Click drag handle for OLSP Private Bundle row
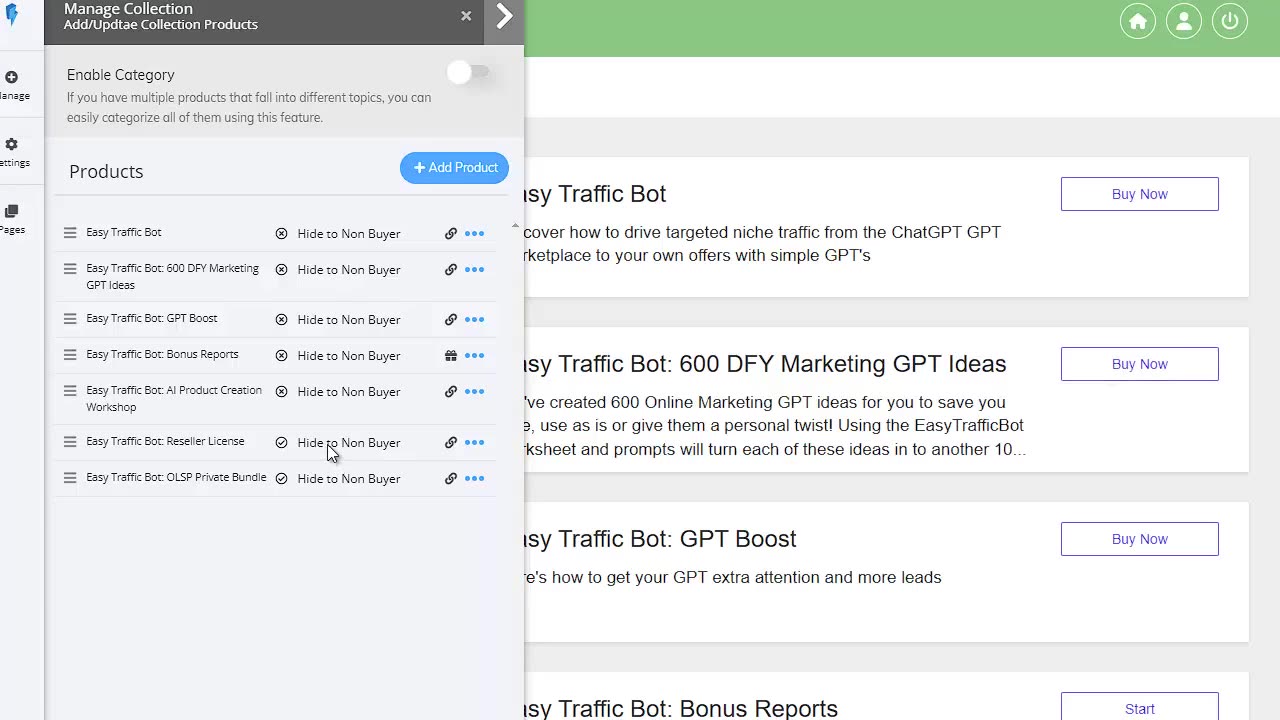The height and width of the screenshot is (720, 1280). coord(70,477)
